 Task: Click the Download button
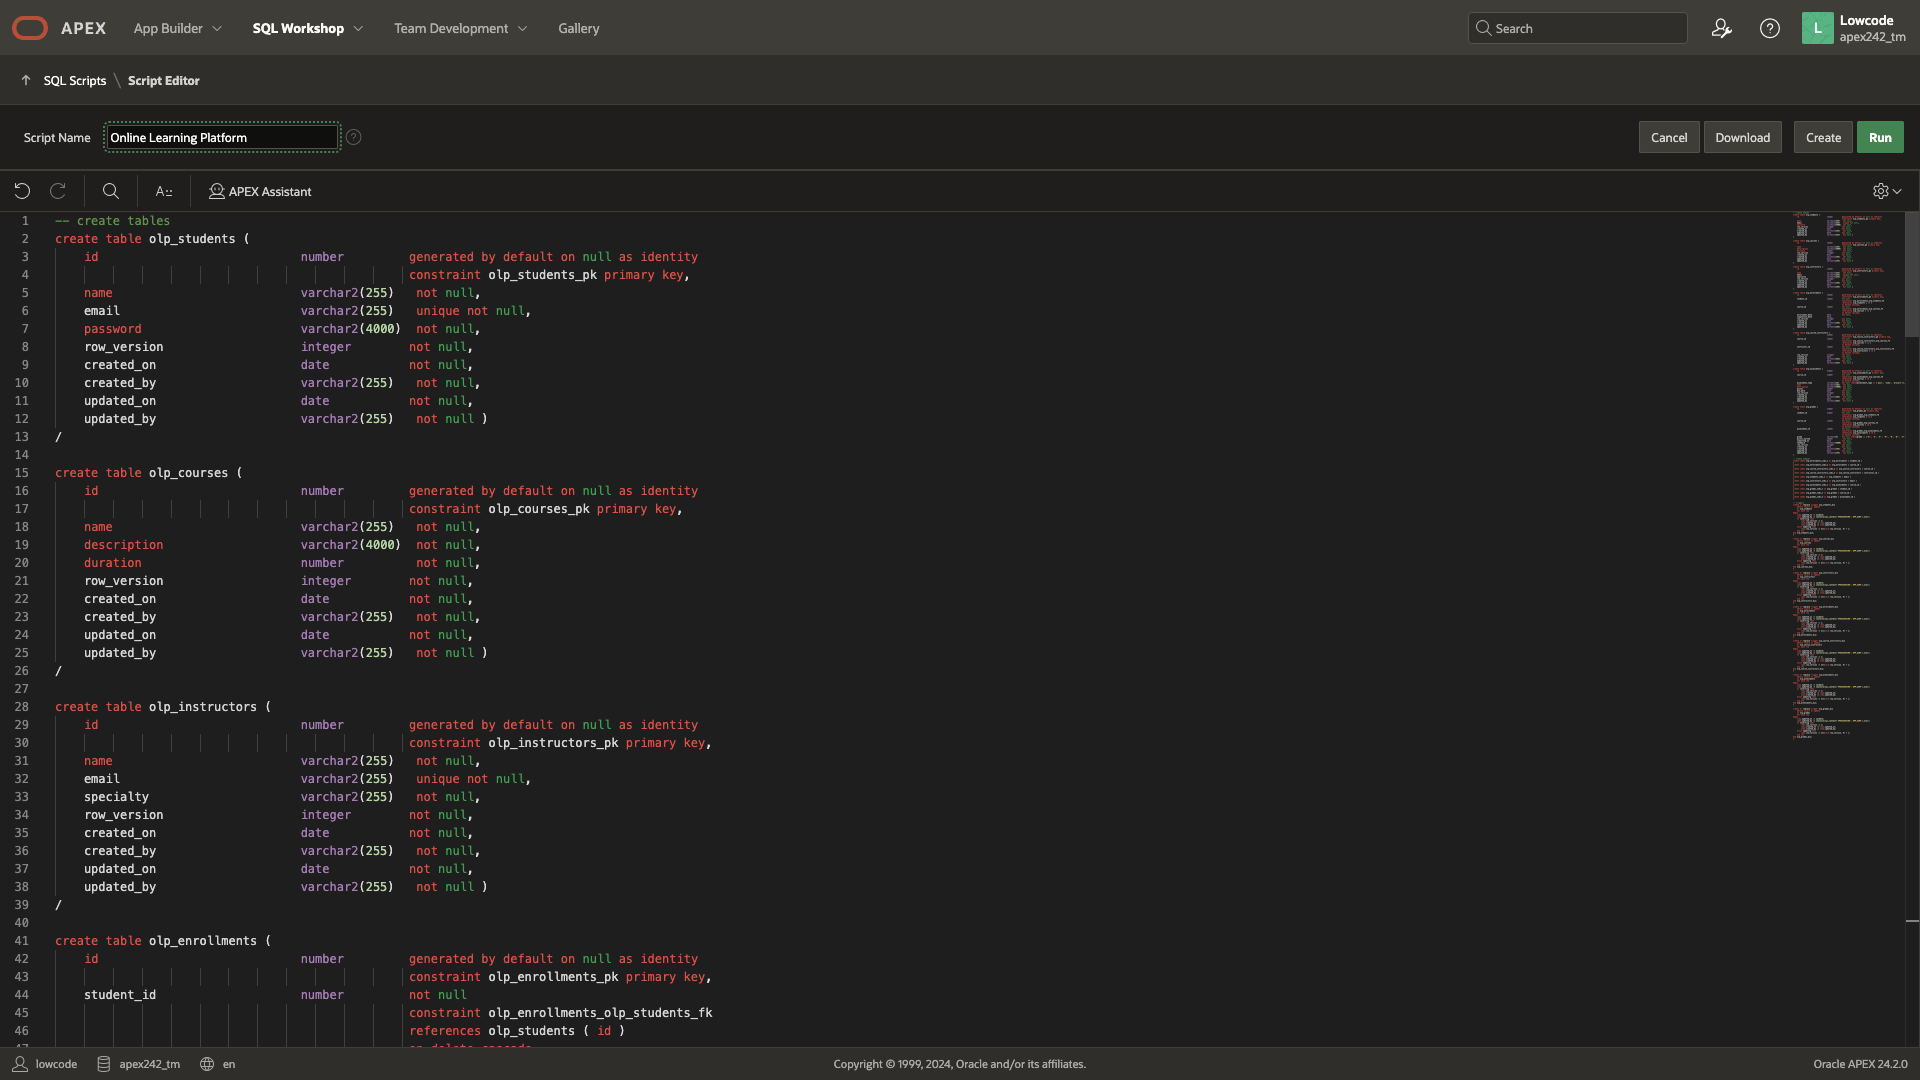tap(1742, 137)
